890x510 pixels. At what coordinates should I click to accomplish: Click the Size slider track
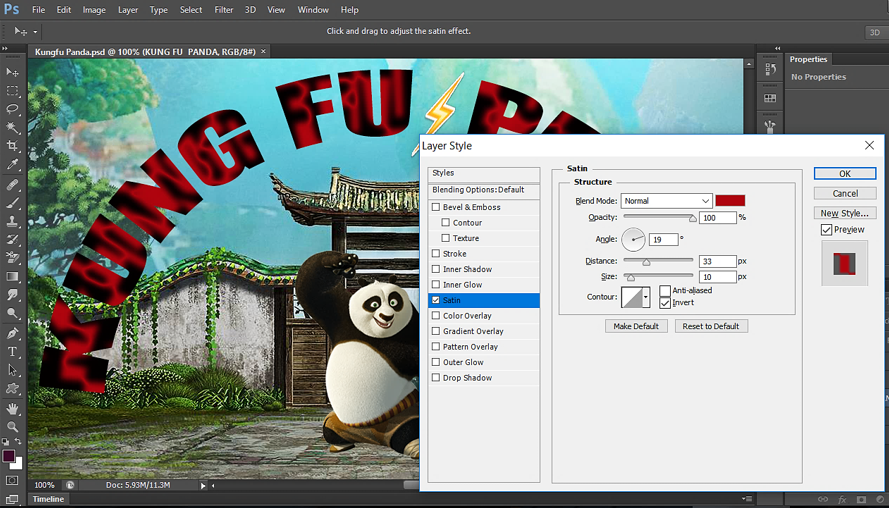pos(658,276)
